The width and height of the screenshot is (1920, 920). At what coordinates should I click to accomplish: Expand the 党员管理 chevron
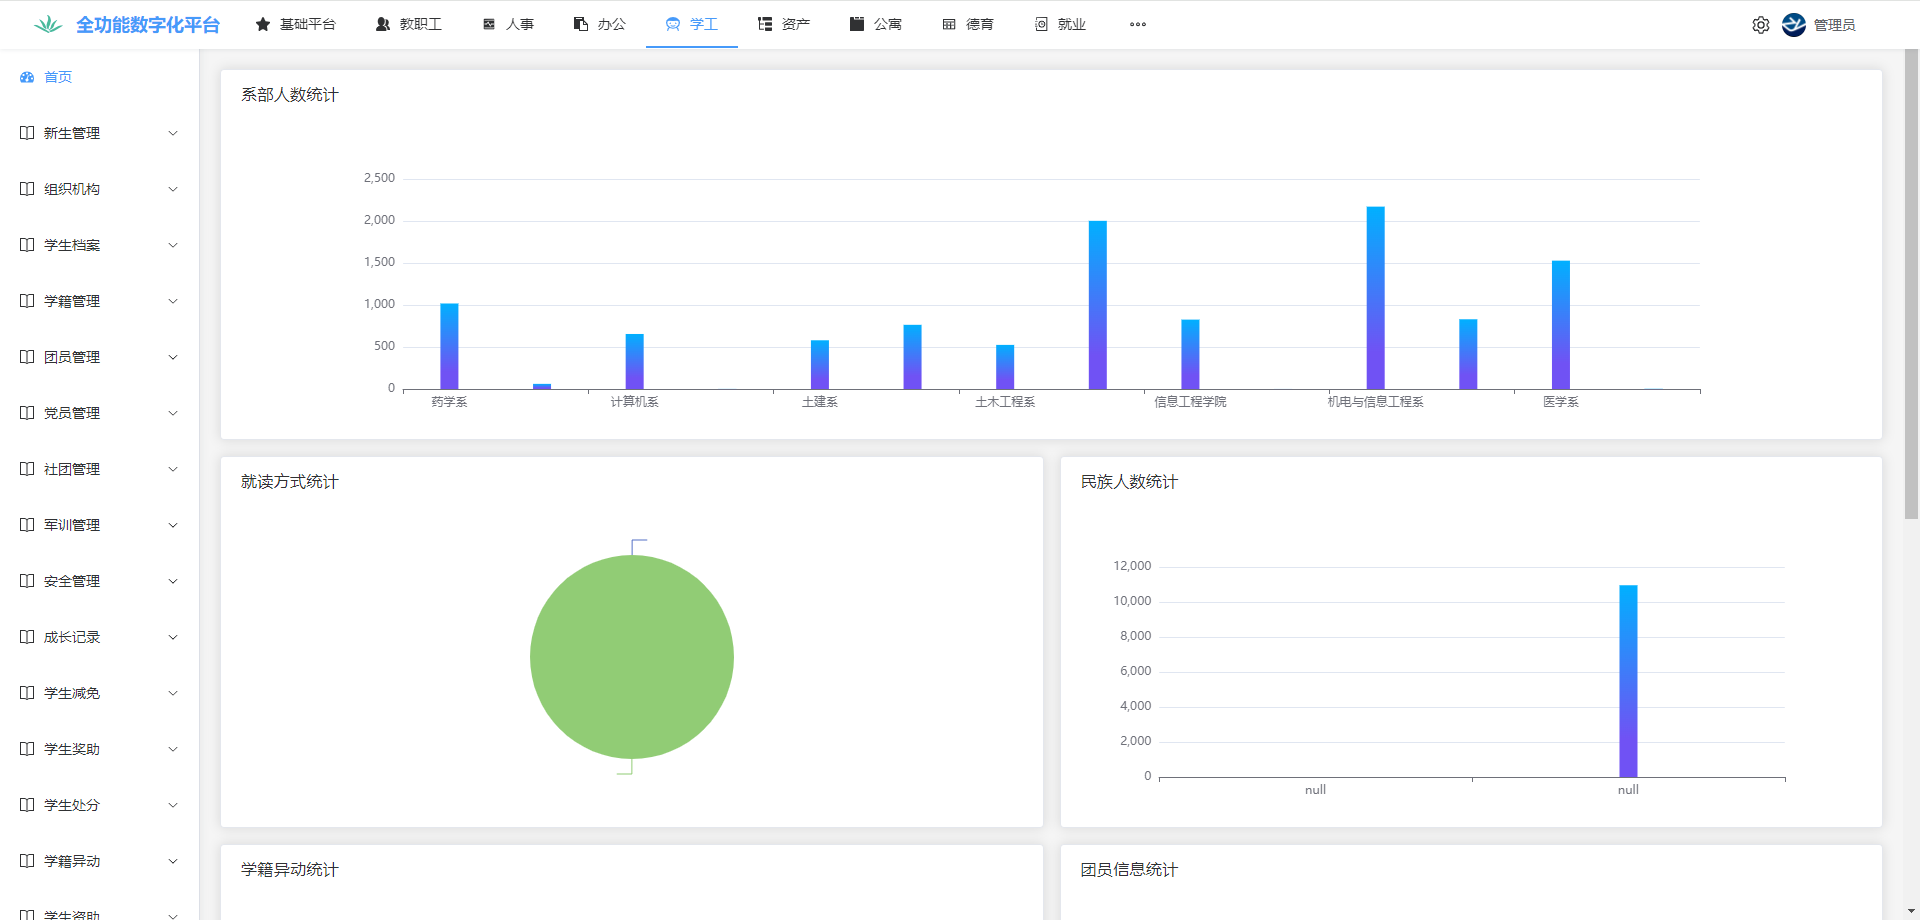[x=173, y=413]
